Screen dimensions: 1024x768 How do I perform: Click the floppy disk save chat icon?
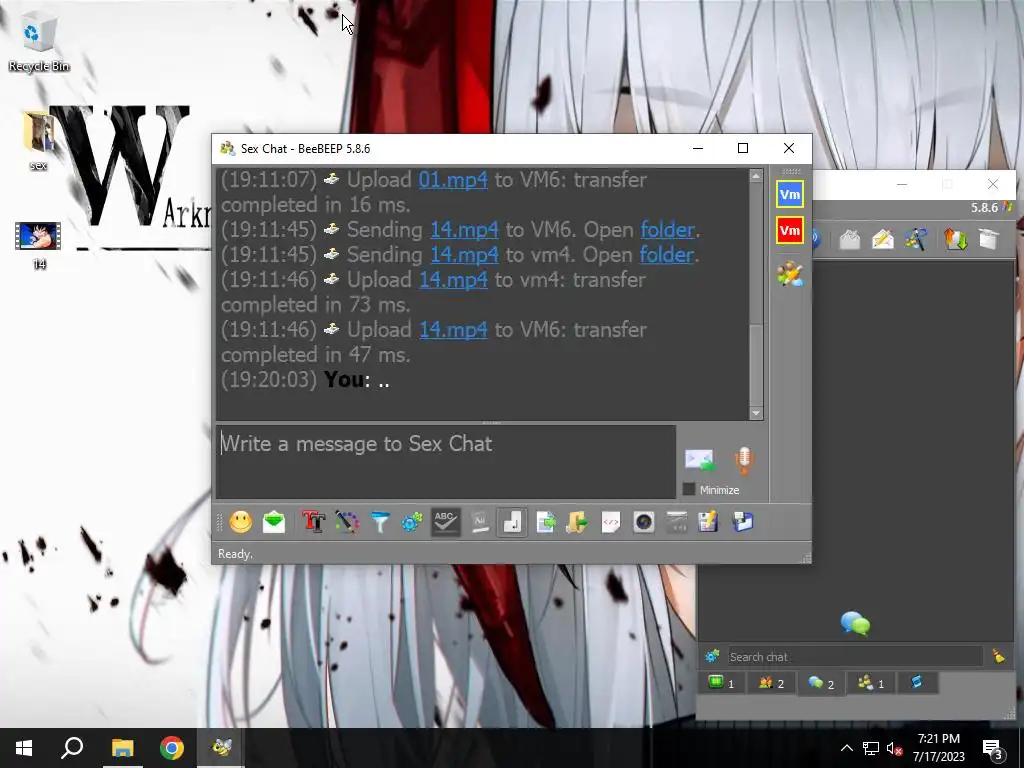(x=709, y=522)
